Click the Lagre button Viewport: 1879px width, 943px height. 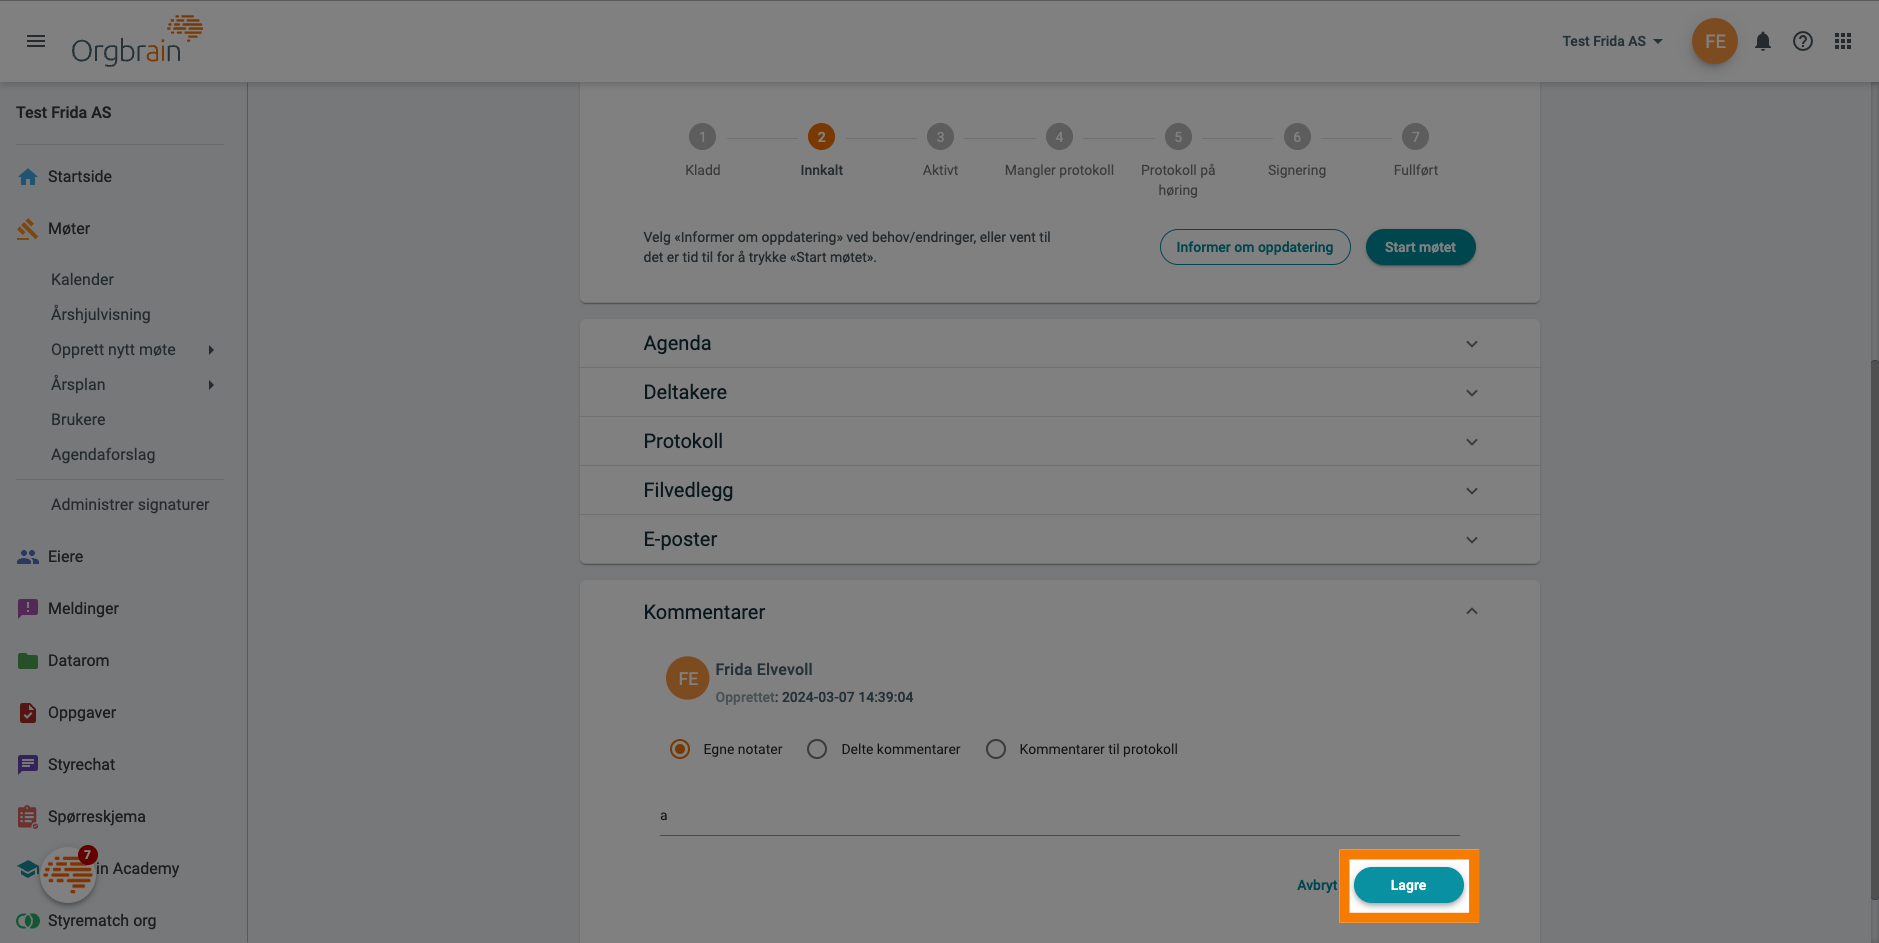[1408, 885]
